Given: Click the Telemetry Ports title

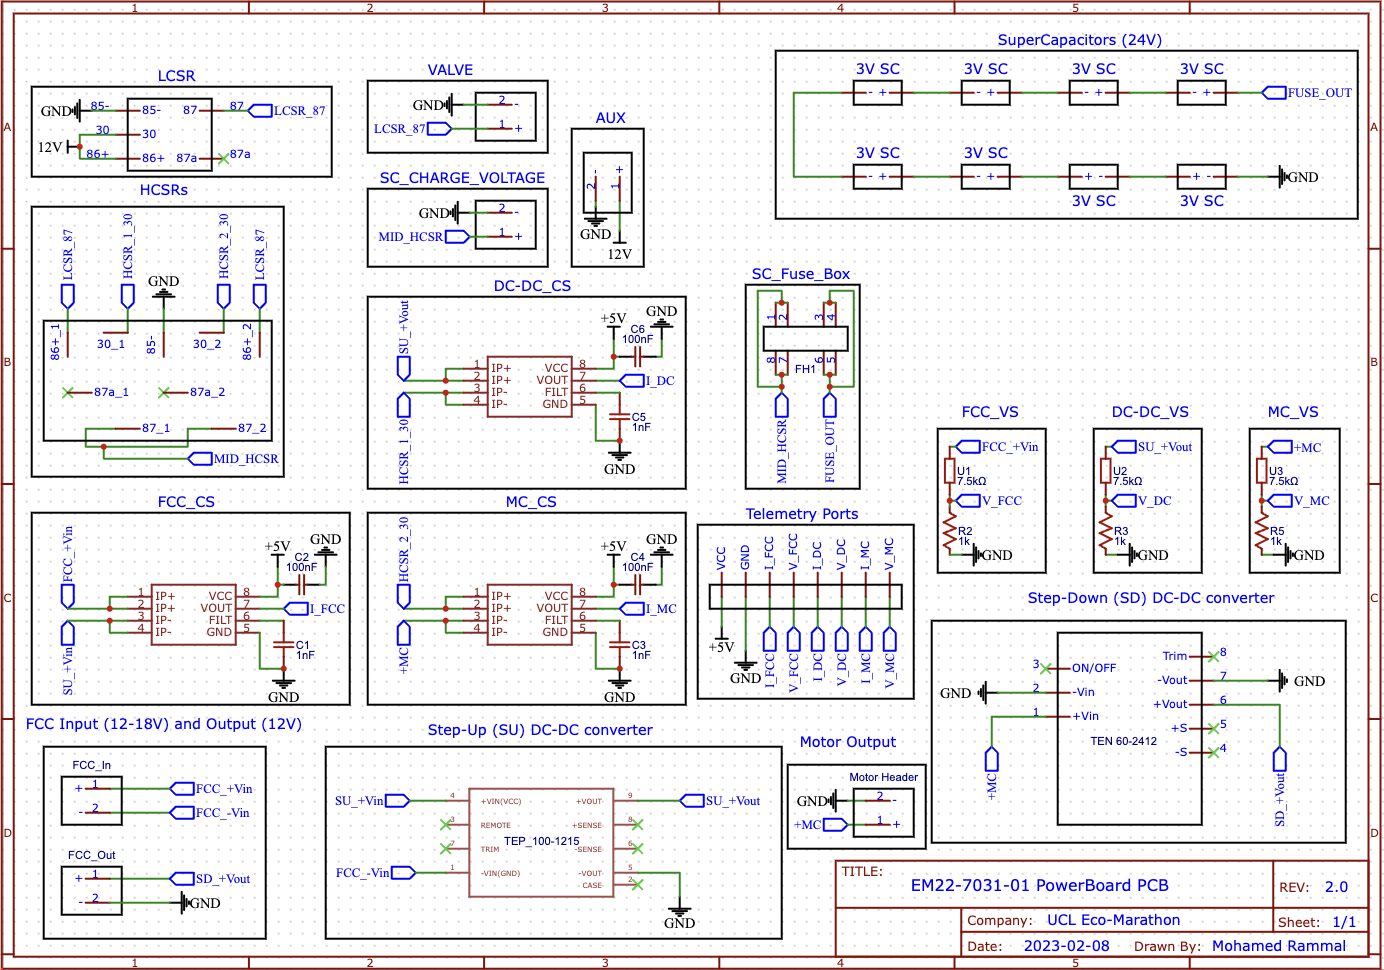Looking at the screenshot, I should [x=802, y=514].
